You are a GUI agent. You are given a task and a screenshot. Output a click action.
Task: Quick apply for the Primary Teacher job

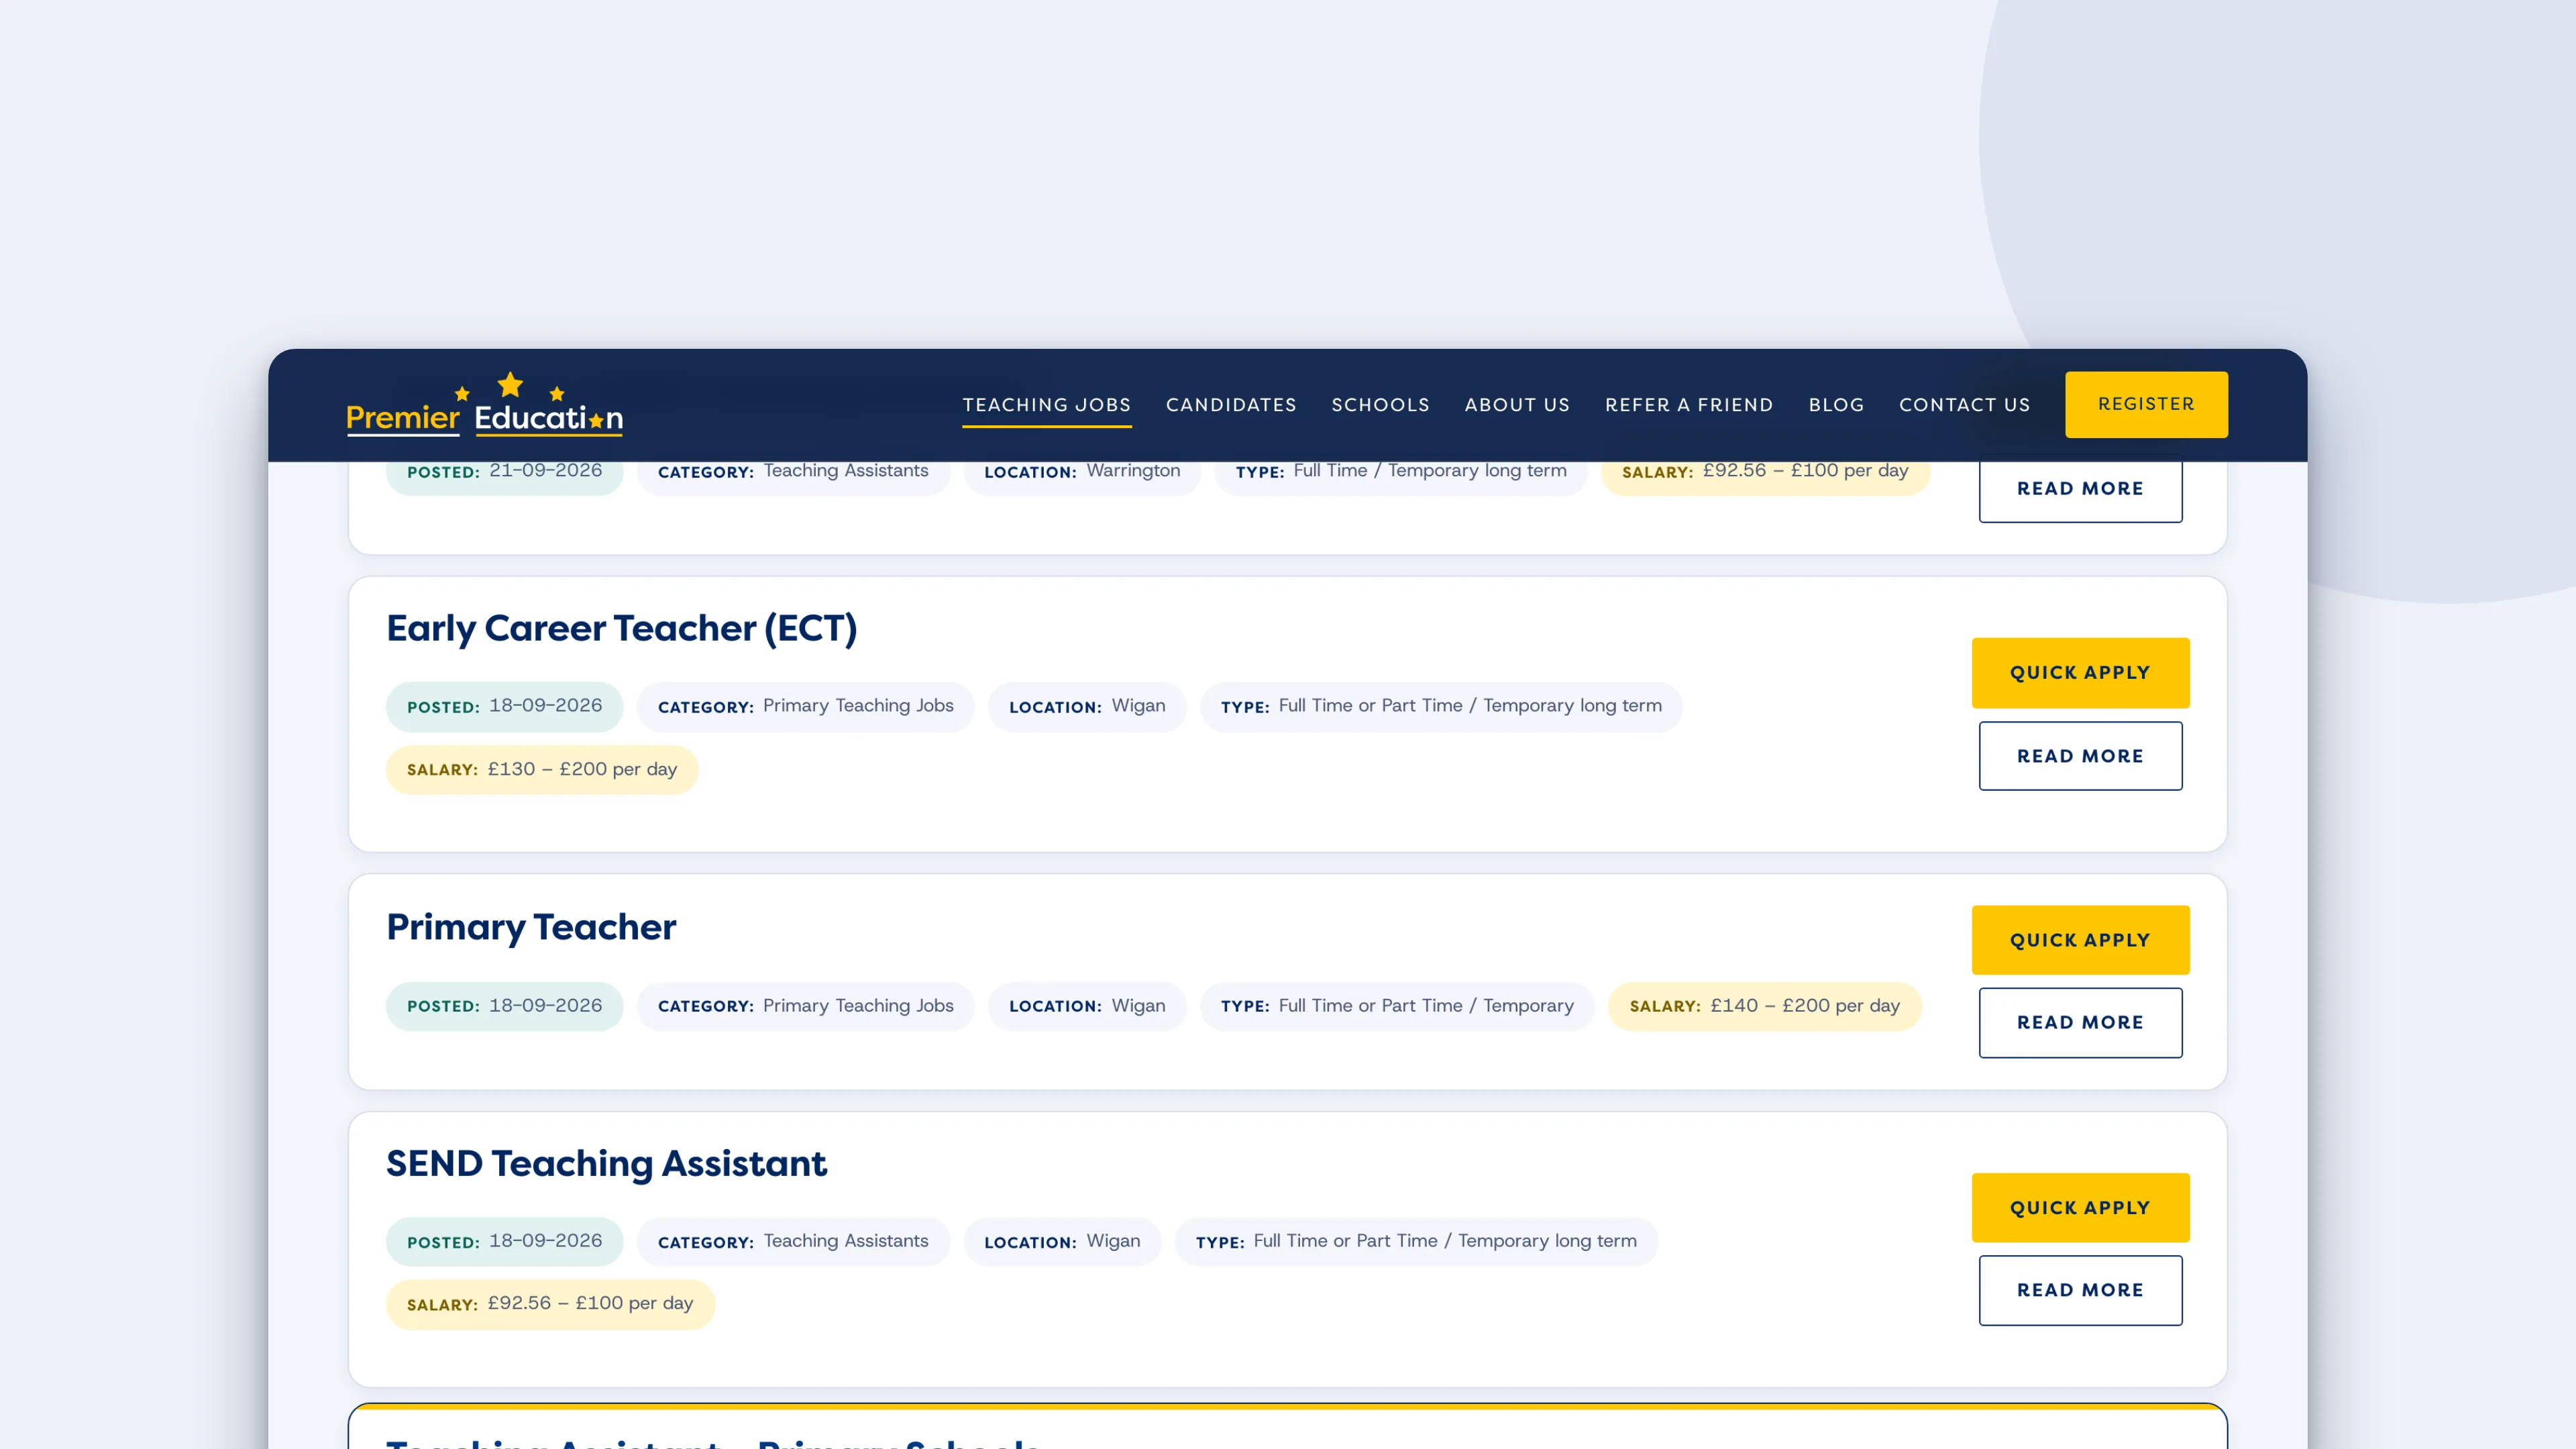(2080, 940)
